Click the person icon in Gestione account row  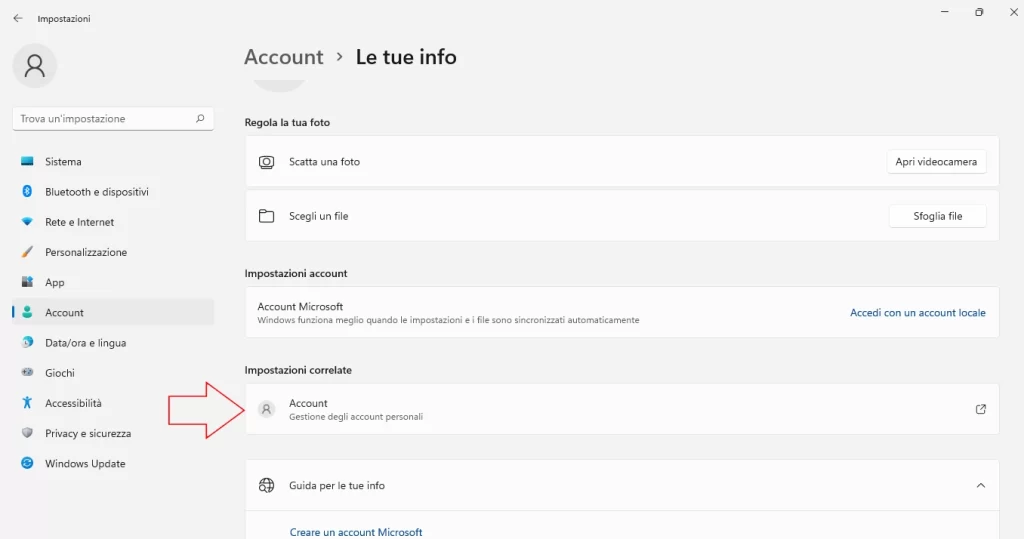coord(266,409)
